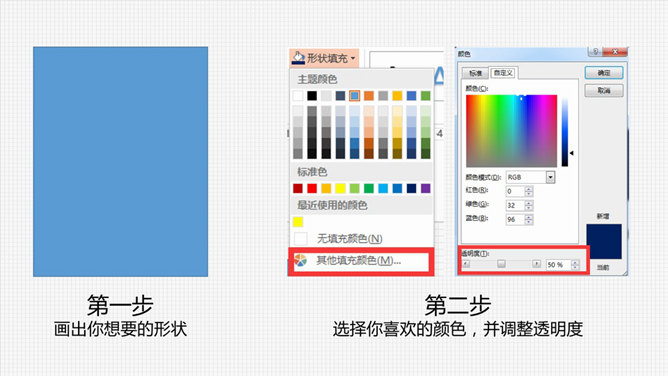
Task: Click the red (红色) value input field
Action: pos(515,191)
